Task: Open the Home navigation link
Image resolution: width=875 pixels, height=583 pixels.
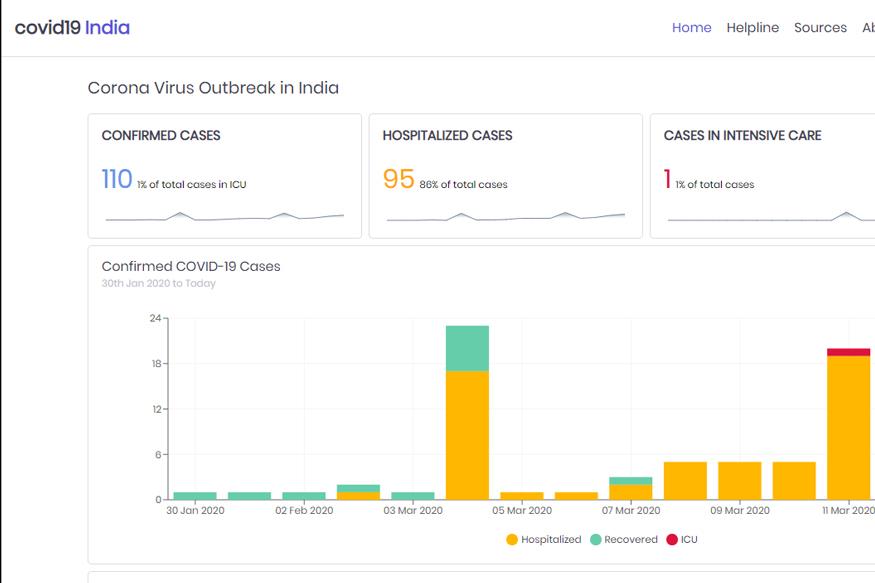Action: (691, 27)
